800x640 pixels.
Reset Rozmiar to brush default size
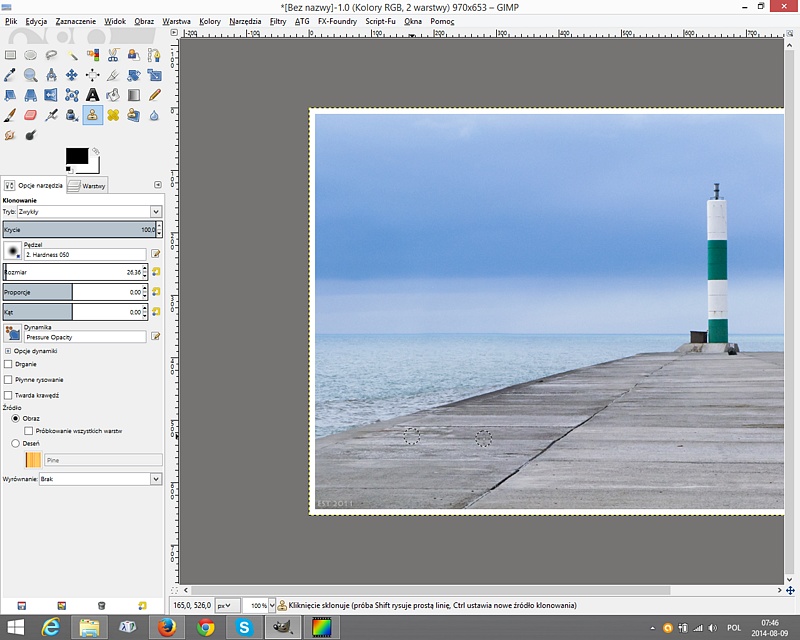(156, 272)
